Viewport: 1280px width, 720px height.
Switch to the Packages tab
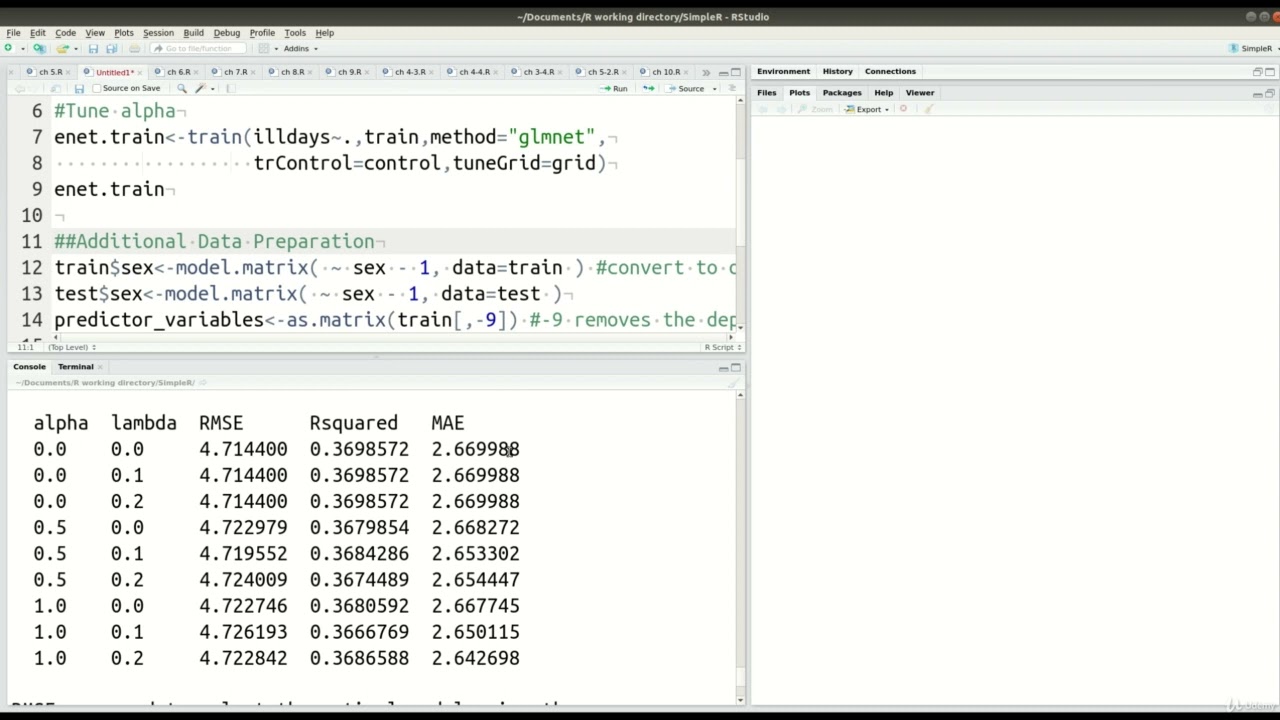842,93
